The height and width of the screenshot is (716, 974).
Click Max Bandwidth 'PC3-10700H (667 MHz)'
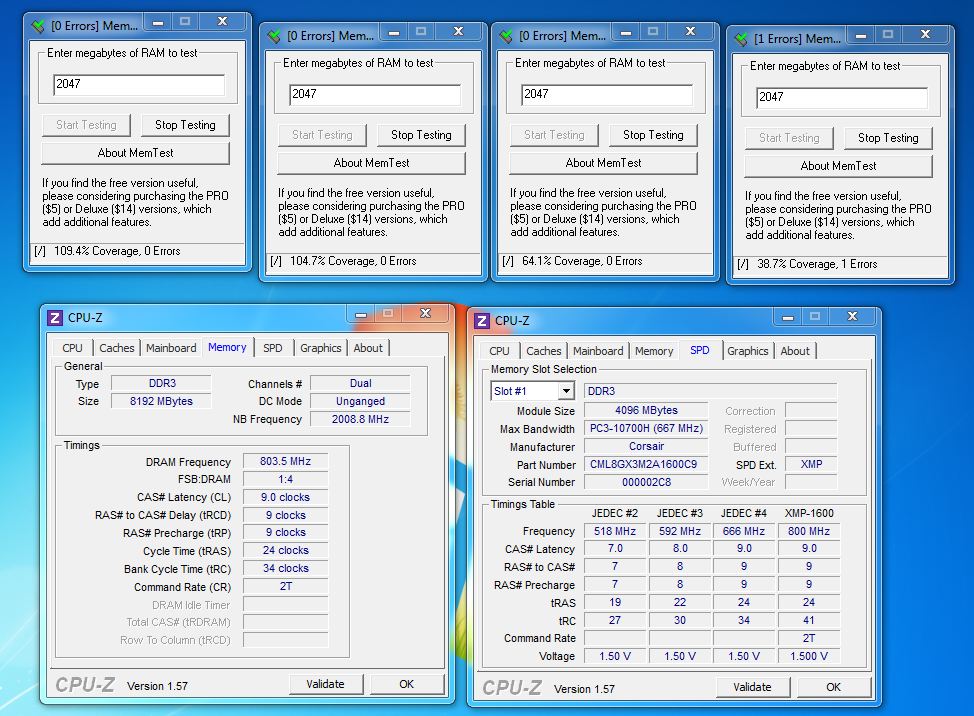646,428
